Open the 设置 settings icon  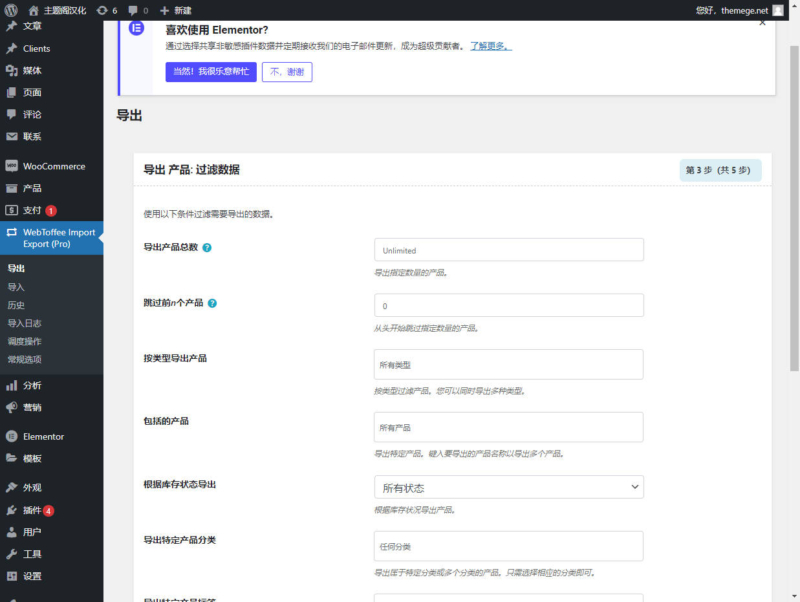[x=11, y=576]
